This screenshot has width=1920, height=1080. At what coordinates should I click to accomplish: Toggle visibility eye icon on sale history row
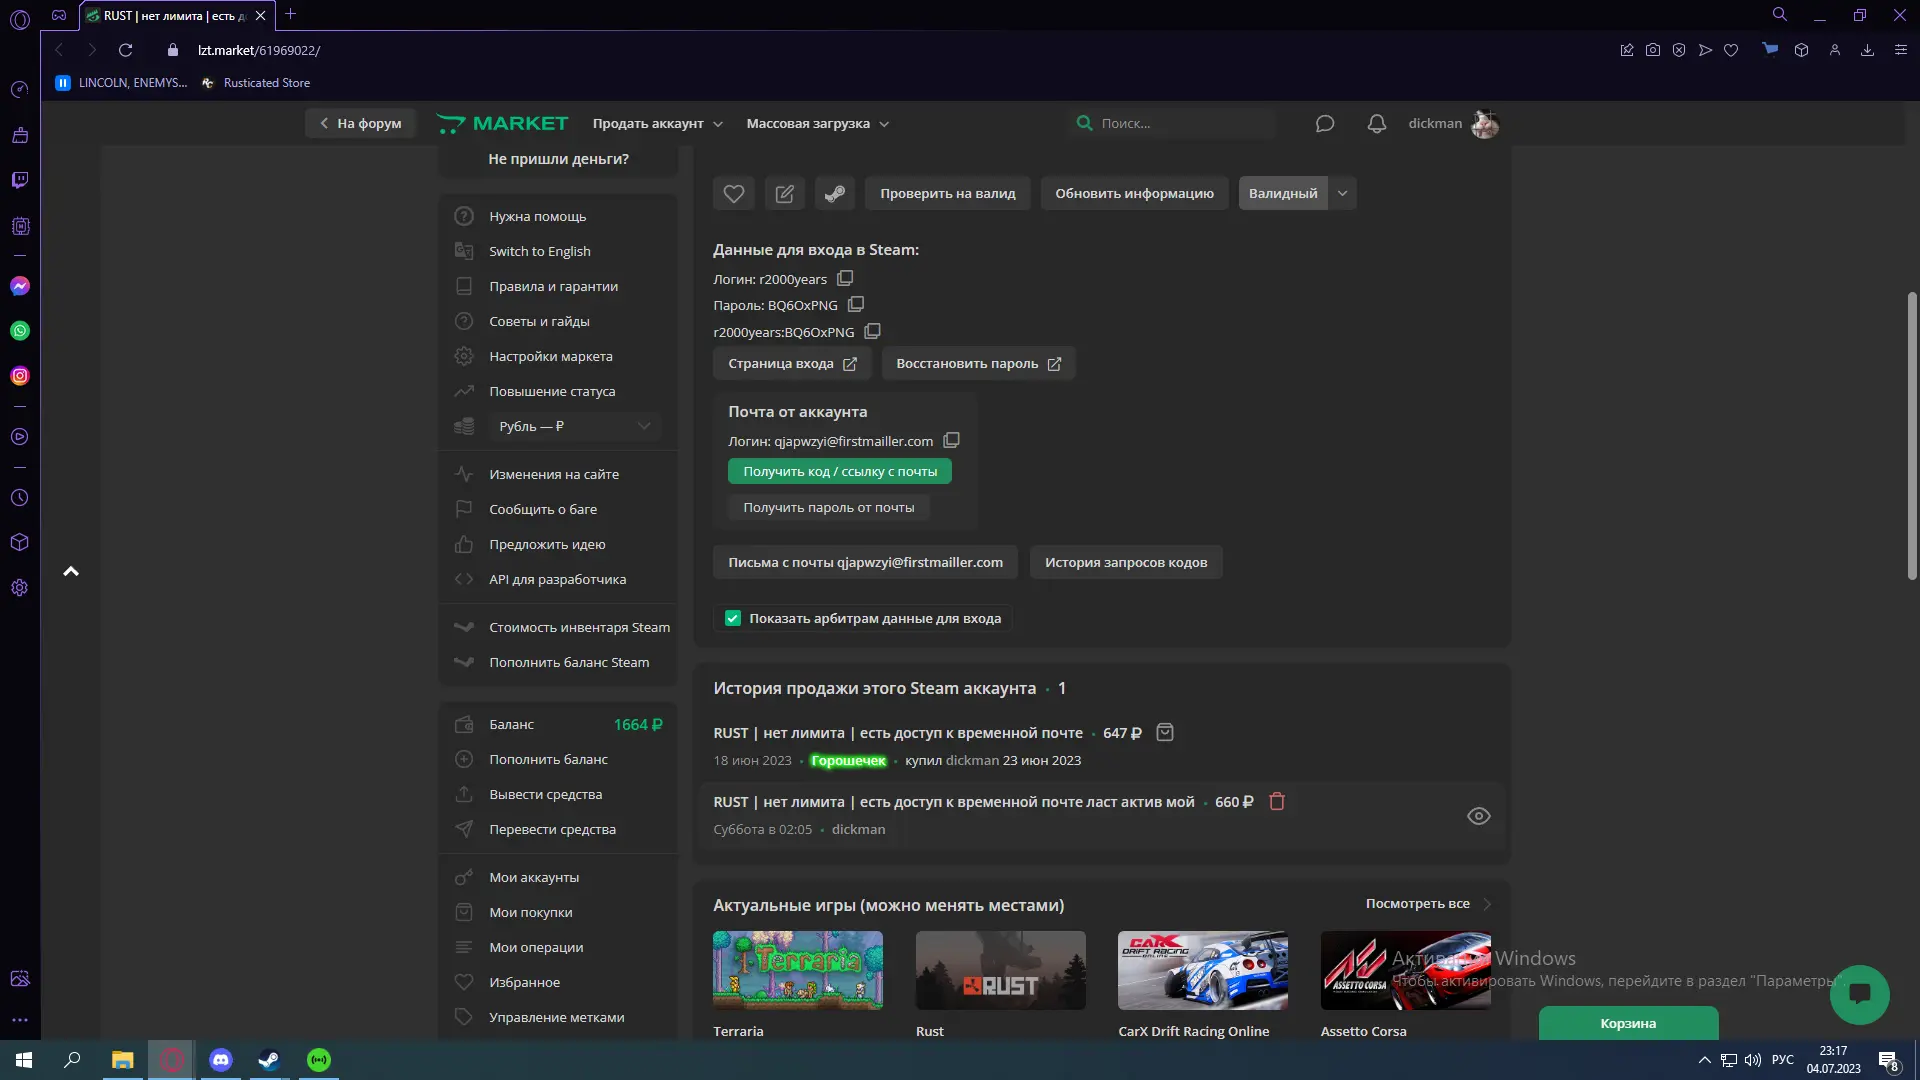pos(1478,816)
